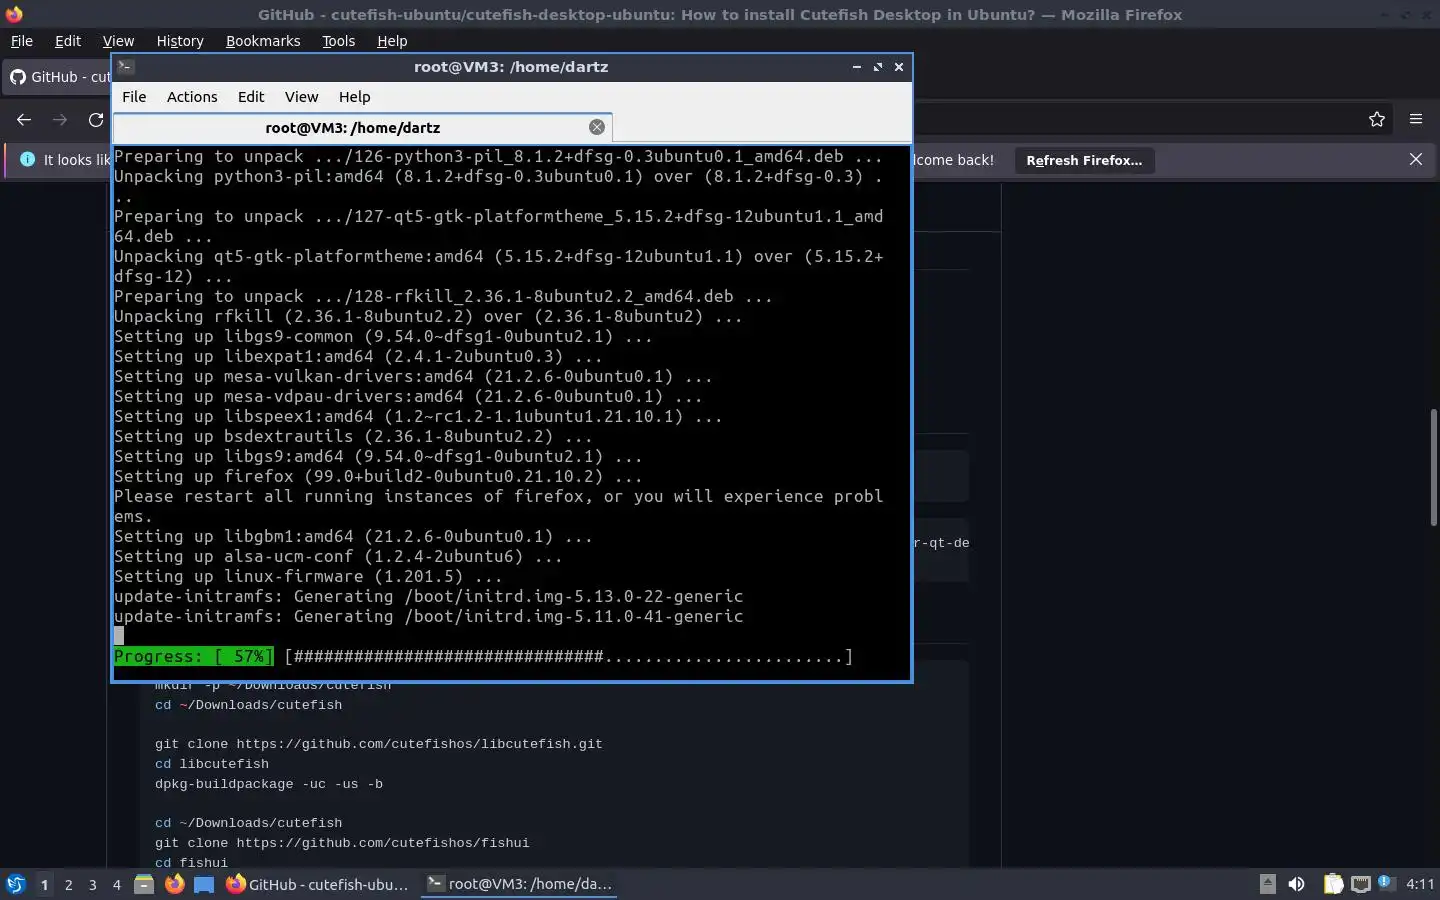Open terminal Help menu
This screenshot has height=900, width=1440.
354,97
